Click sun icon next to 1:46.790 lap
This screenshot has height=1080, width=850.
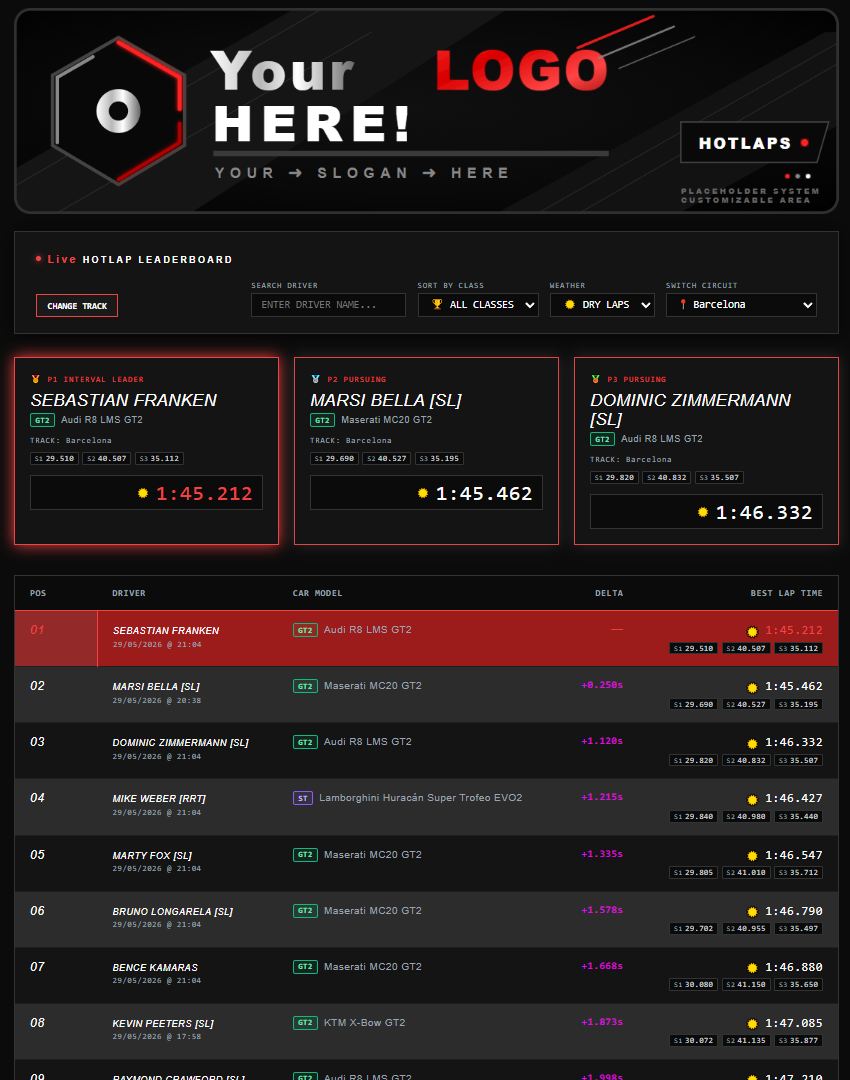752,912
